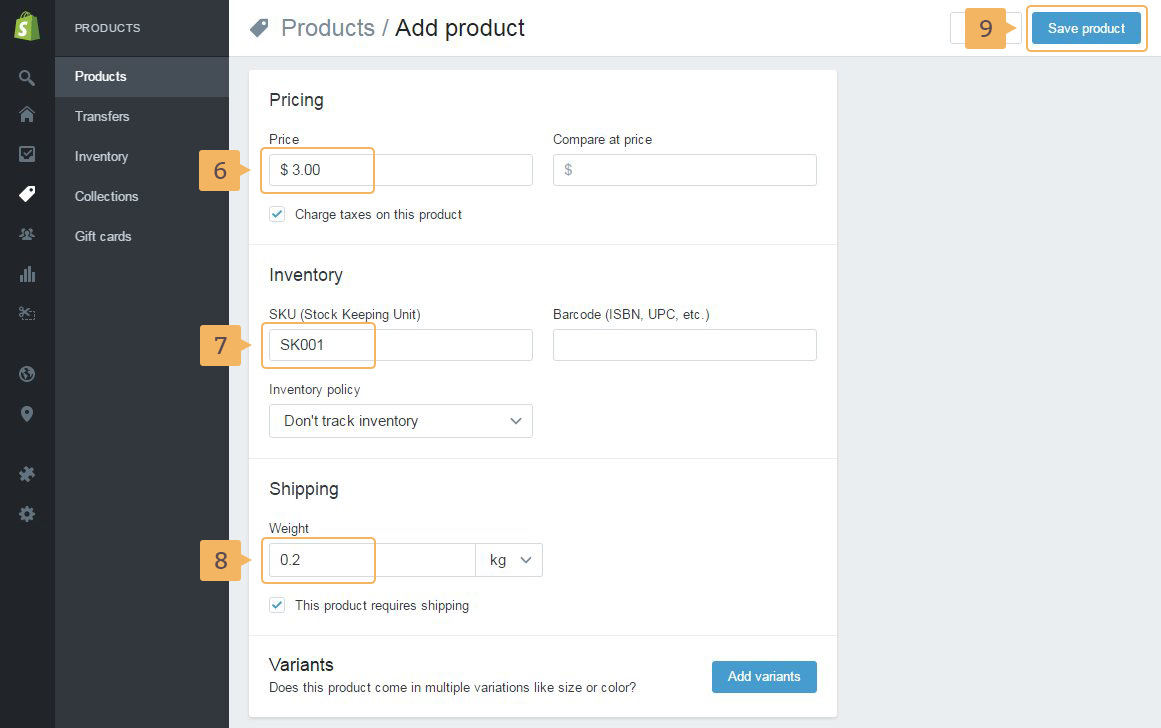1161x728 pixels.
Task: Open Customers via people sidebar icon
Action: pyautogui.click(x=27, y=234)
